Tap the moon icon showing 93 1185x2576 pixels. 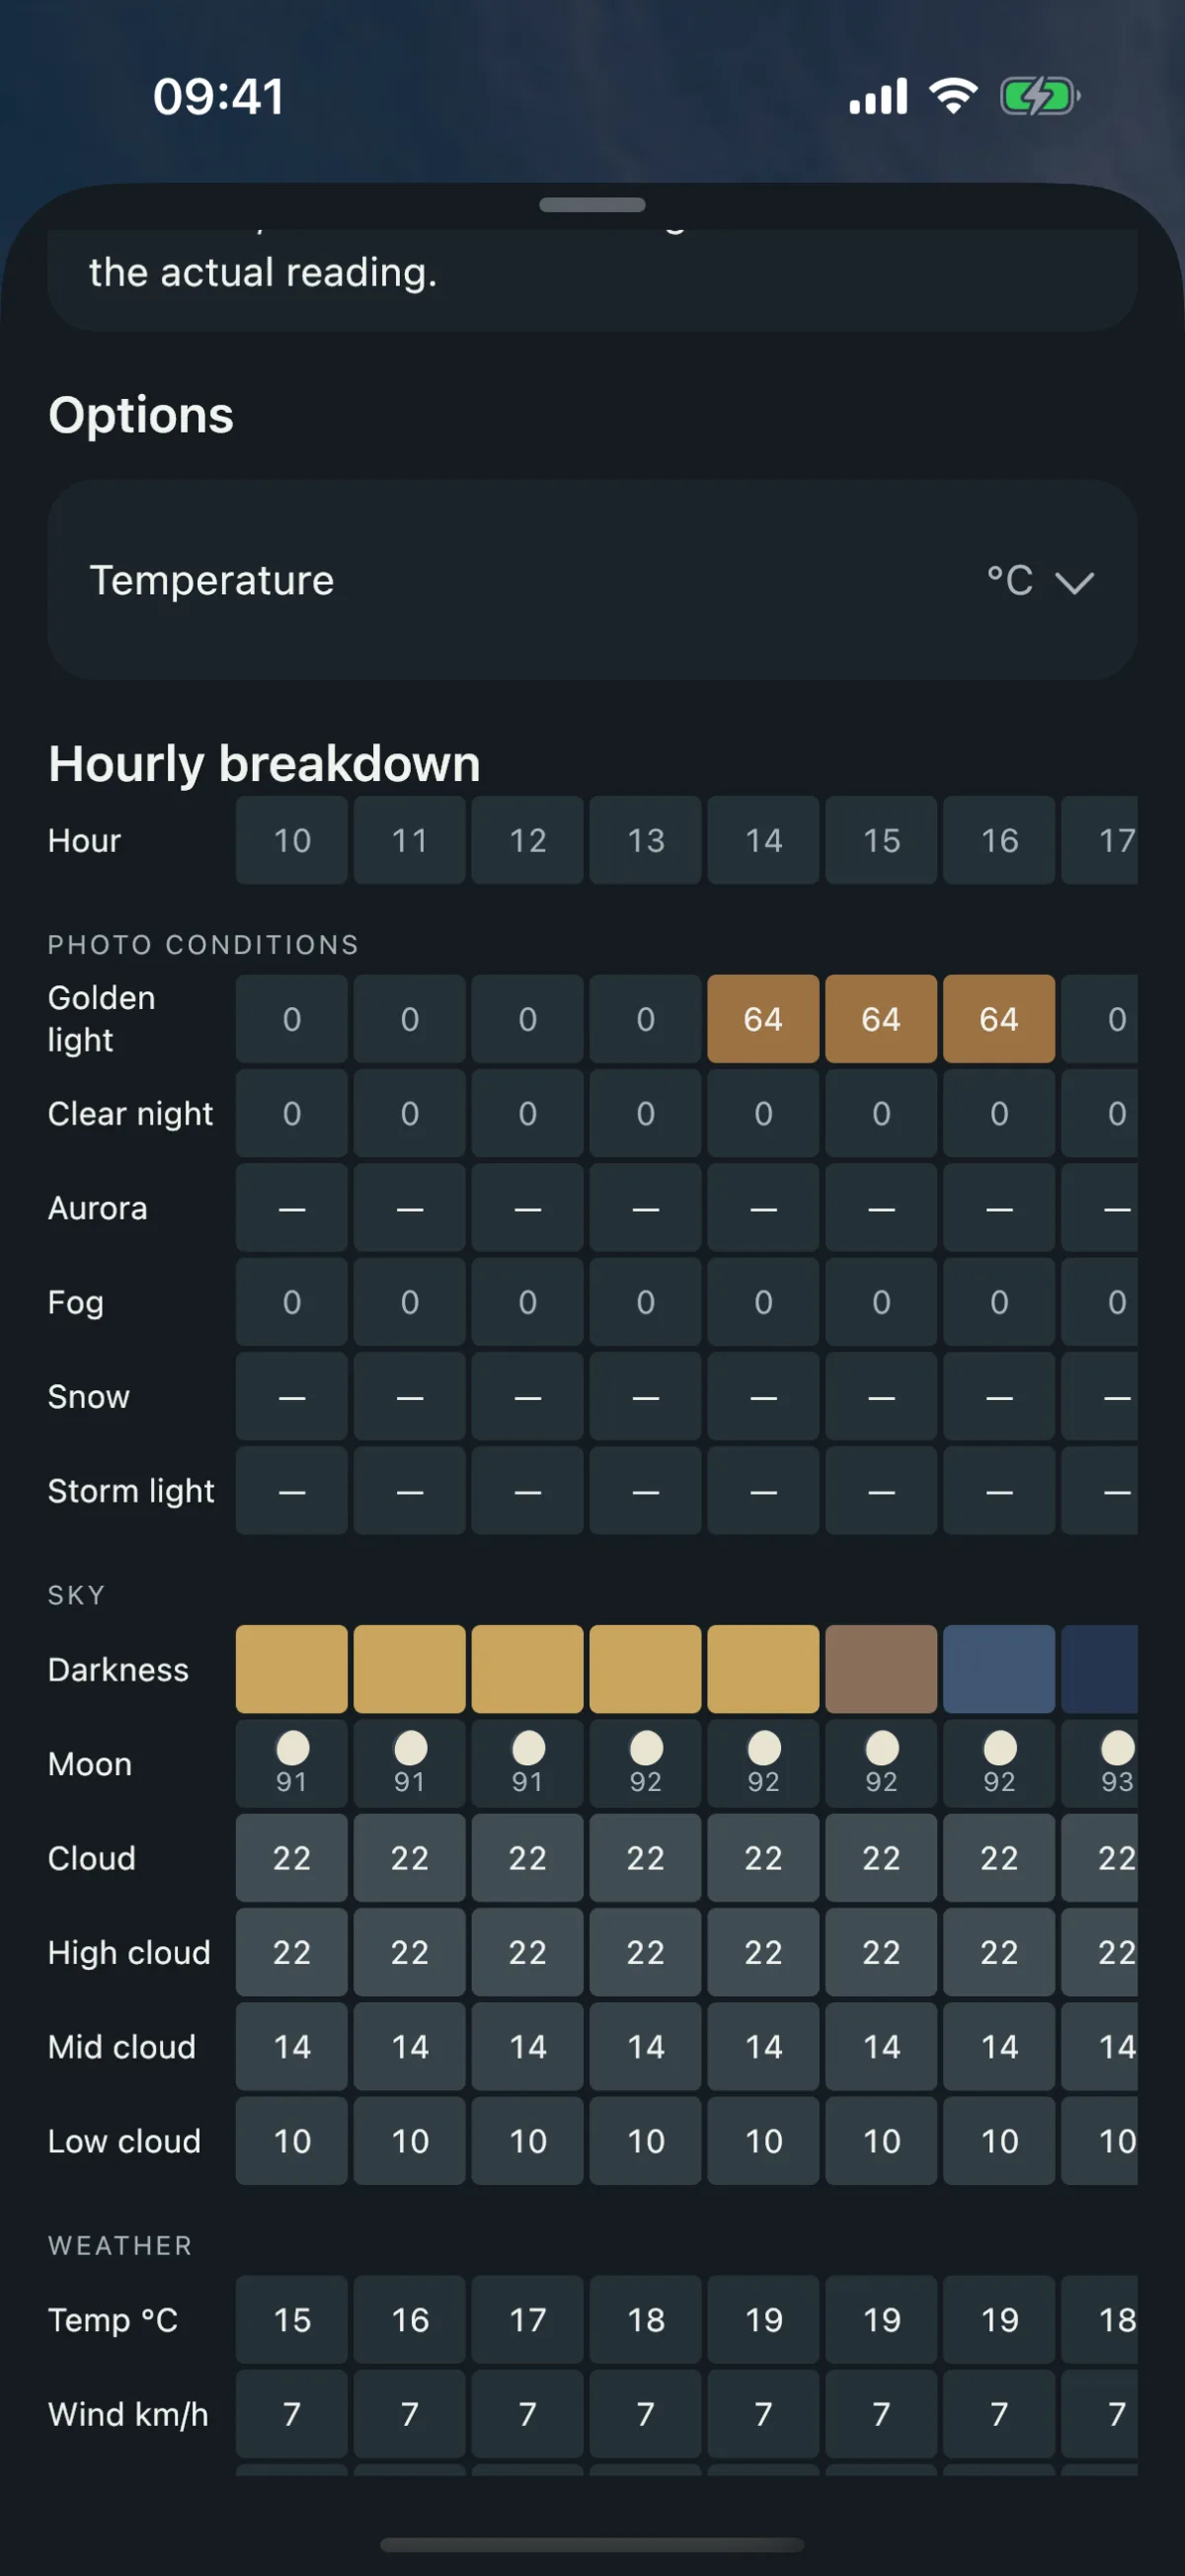pyautogui.click(x=1117, y=1748)
